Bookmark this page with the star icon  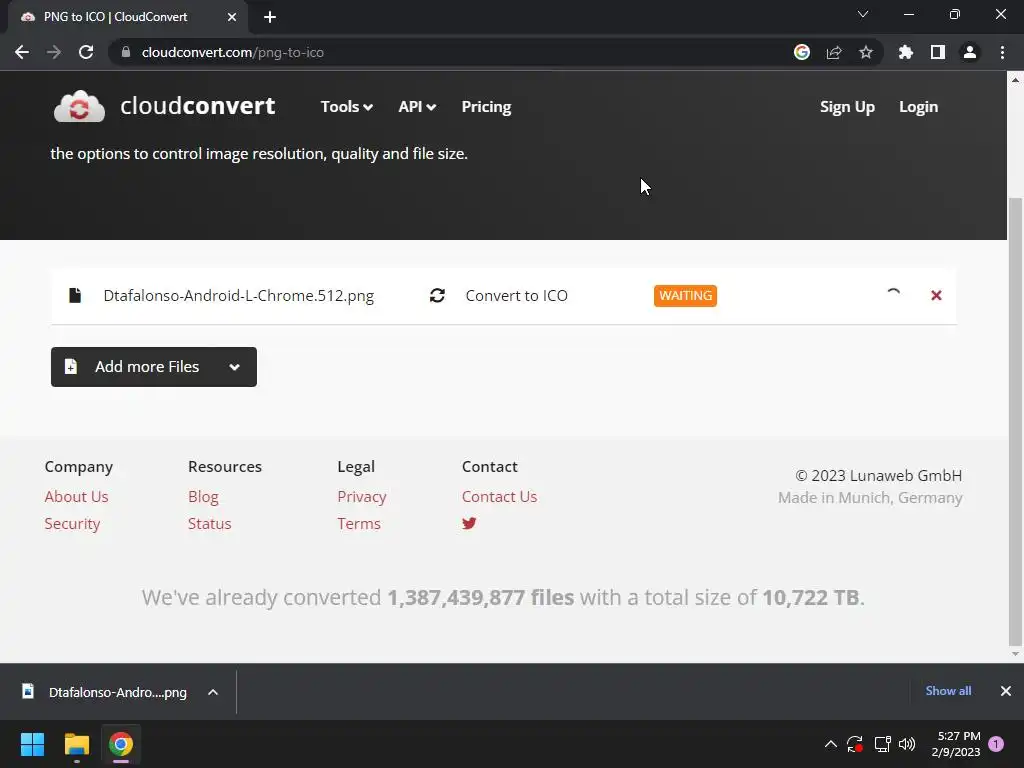coord(866,52)
